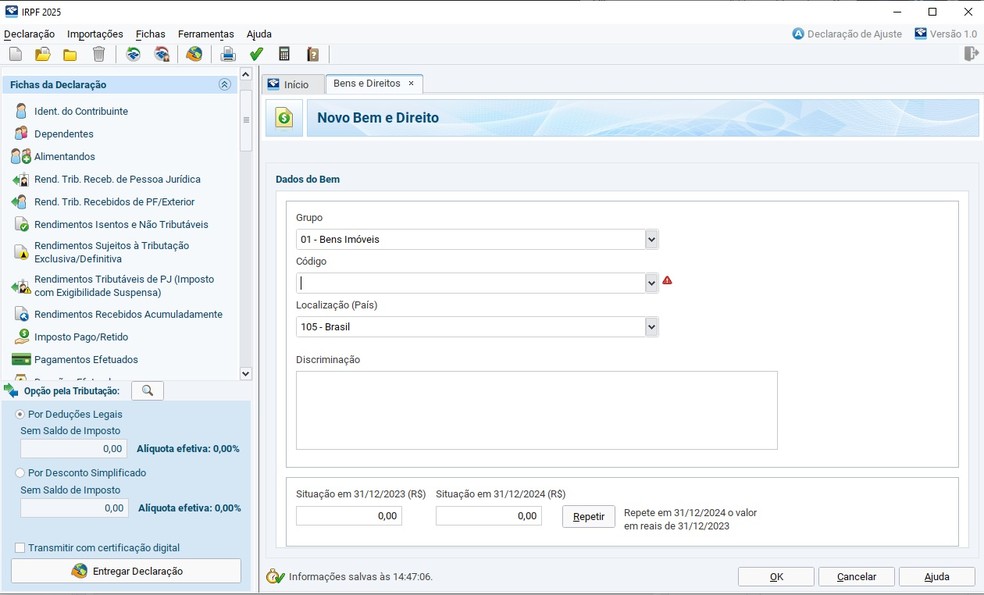Select Por Desconto Simplificado option
984x595 pixels.
tap(20, 473)
